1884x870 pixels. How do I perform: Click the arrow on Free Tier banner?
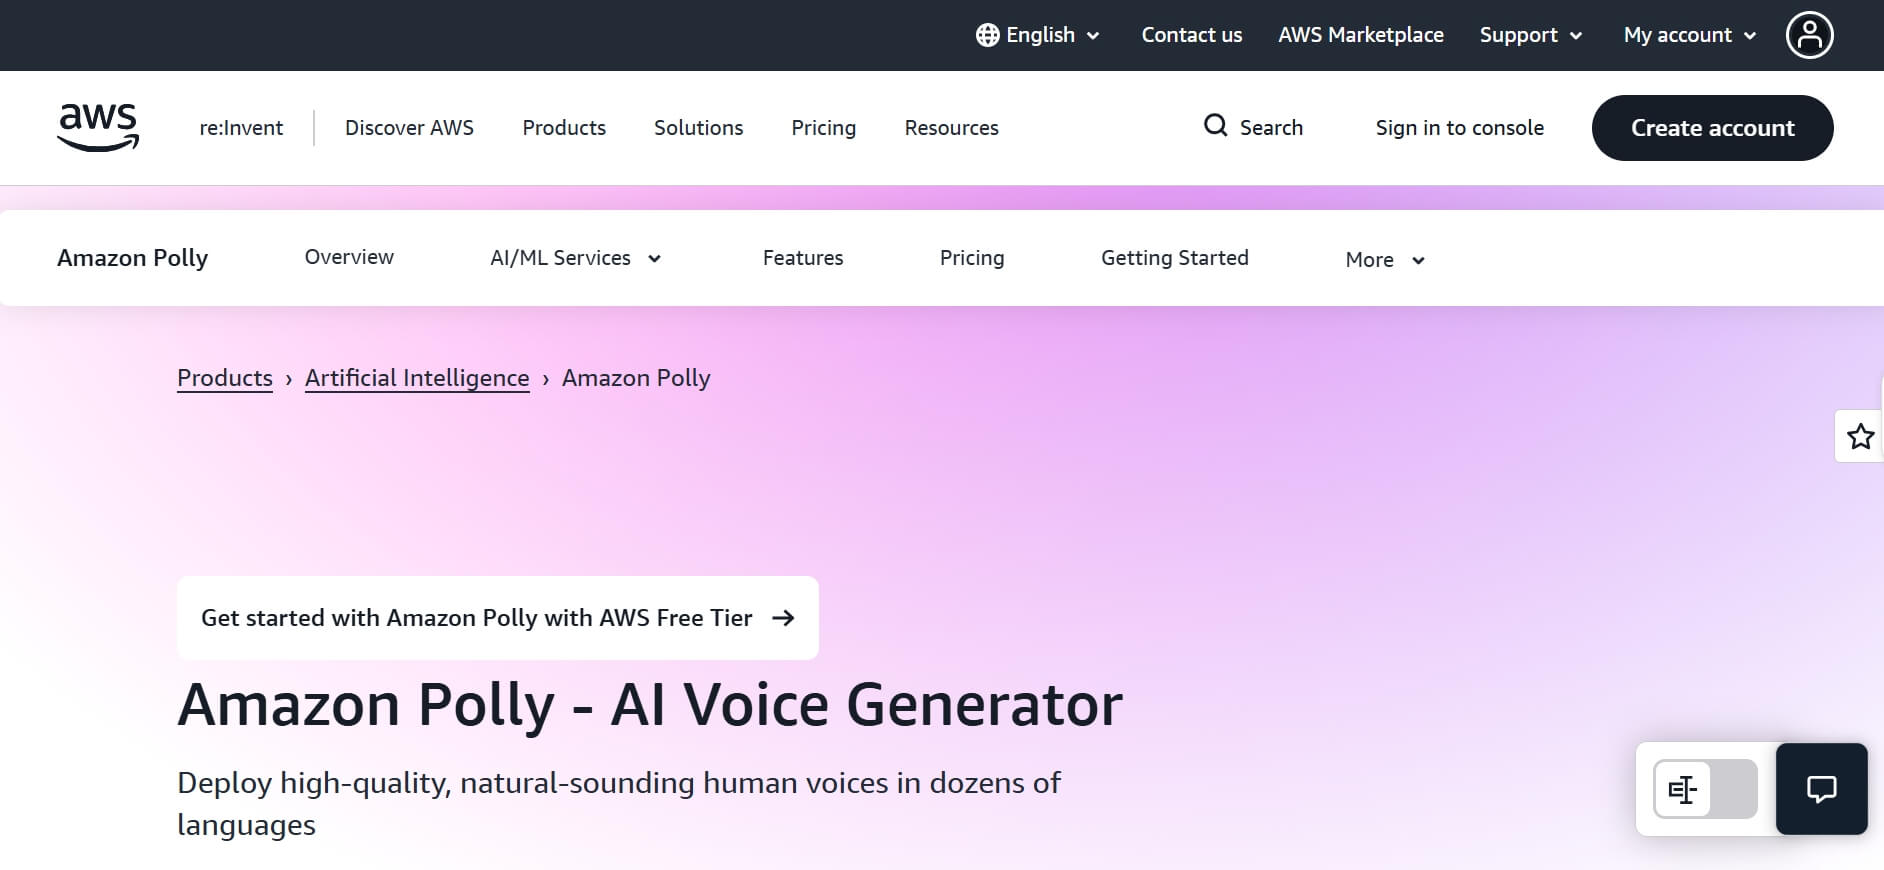click(784, 618)
